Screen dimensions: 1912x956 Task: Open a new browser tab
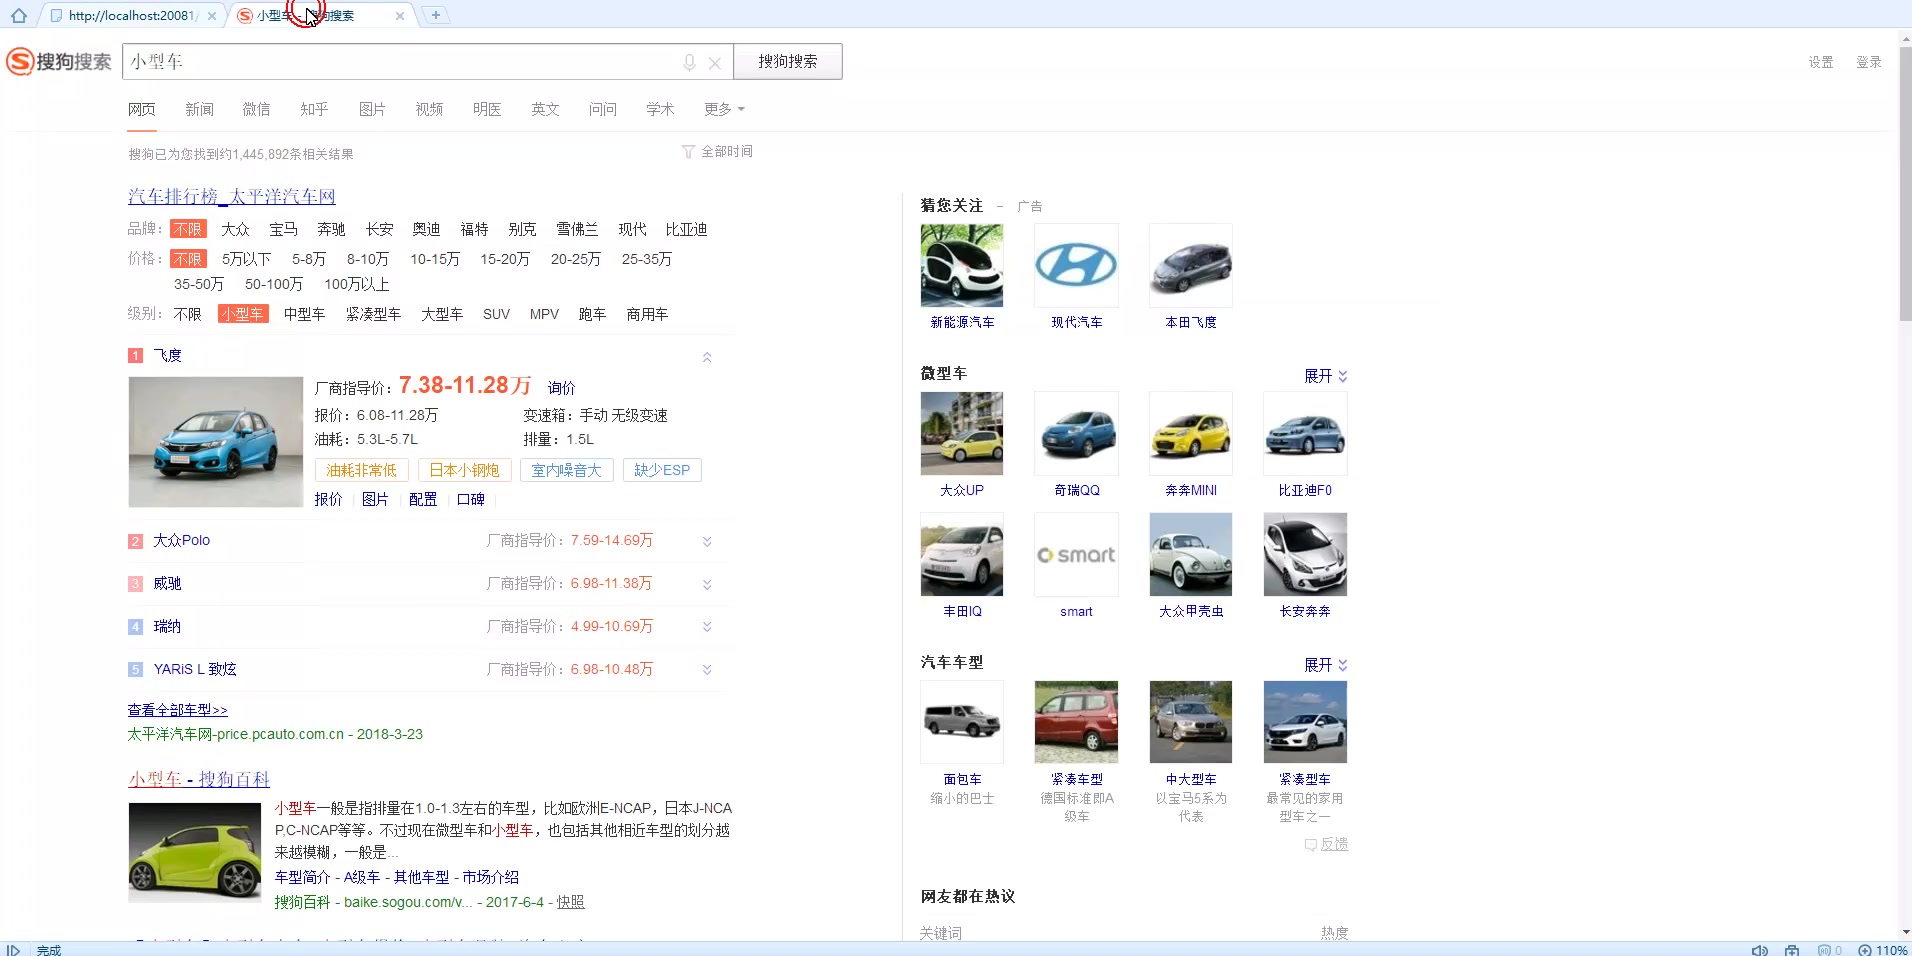pos(435,15)
